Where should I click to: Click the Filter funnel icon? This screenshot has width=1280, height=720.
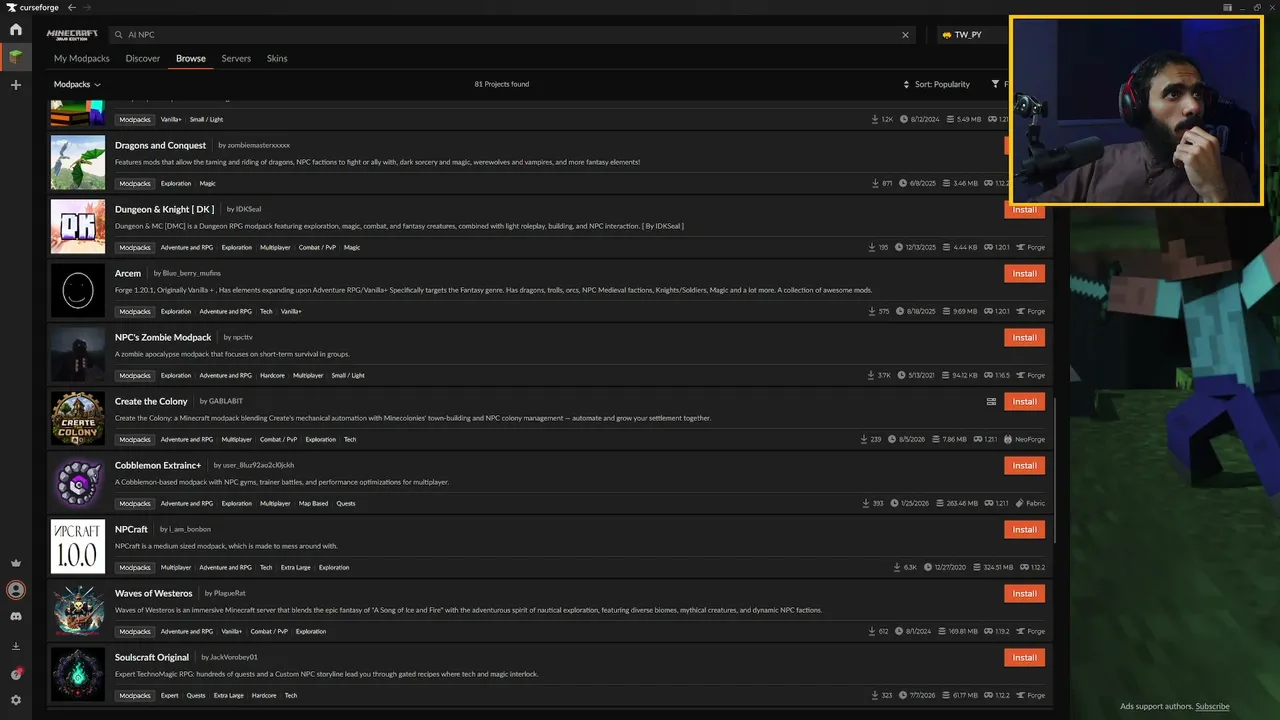(x=996, y=84)
